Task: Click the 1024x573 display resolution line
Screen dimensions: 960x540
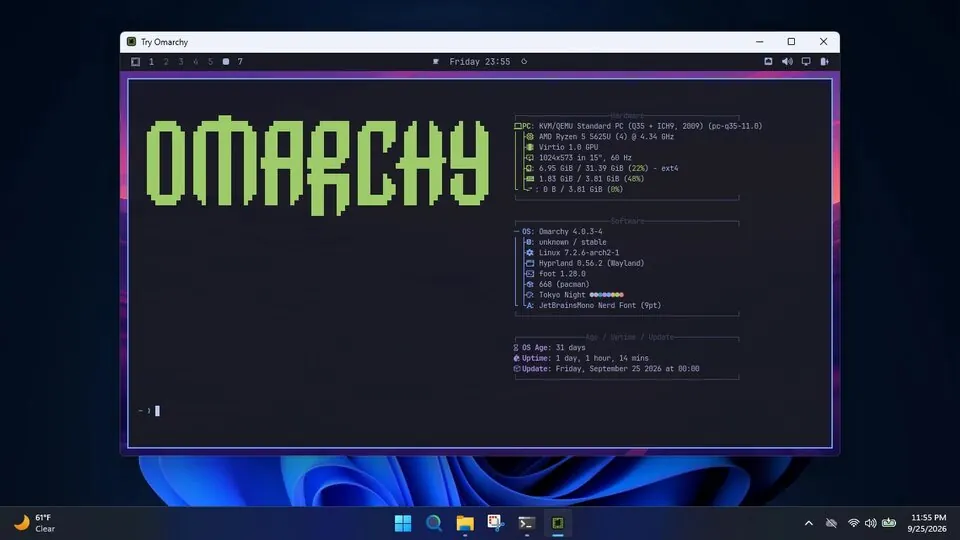Action: tap(579, 157)
